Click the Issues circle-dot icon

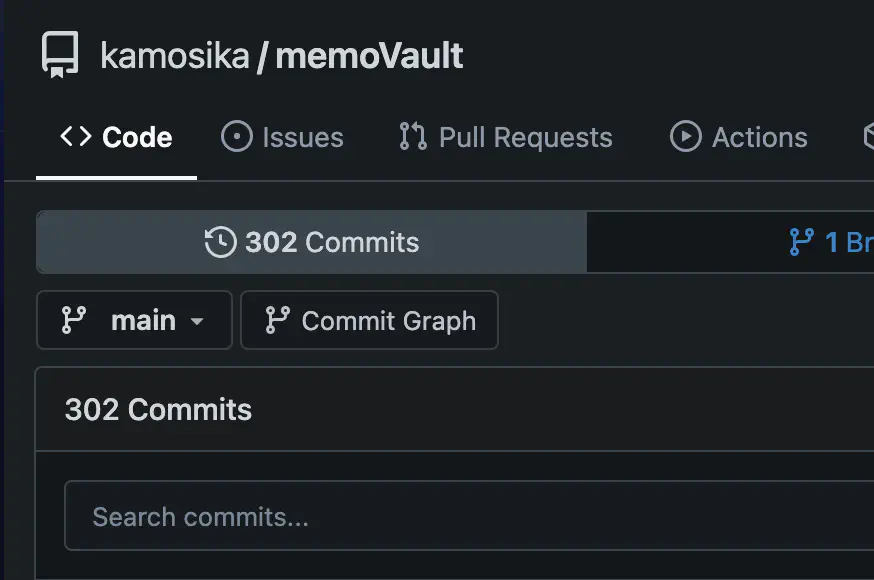[x=237, y=137]
